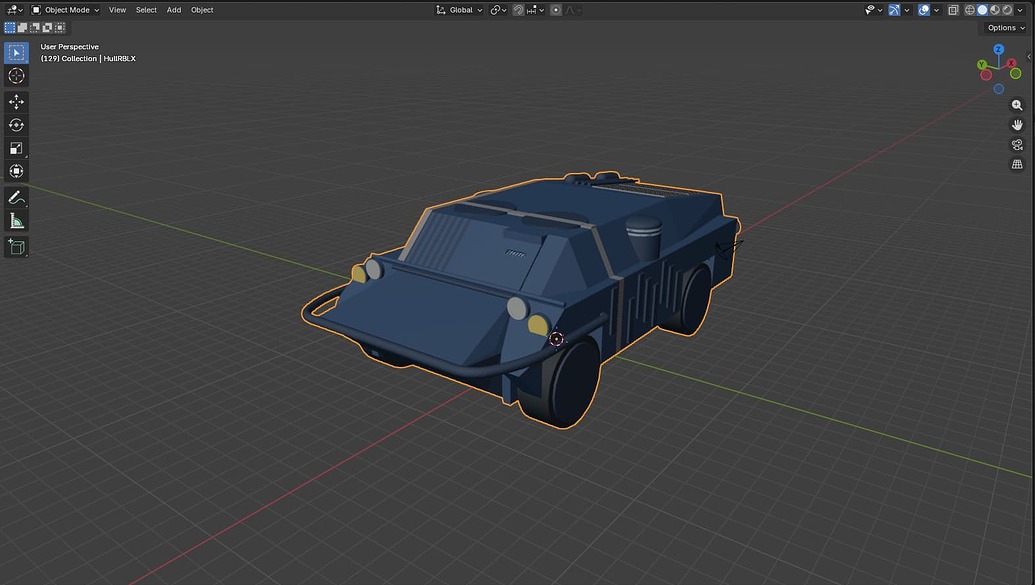Viewport: 1035px width, 585px height.
Task: Switch to Solid viewport shading
Action: point(982,10)
